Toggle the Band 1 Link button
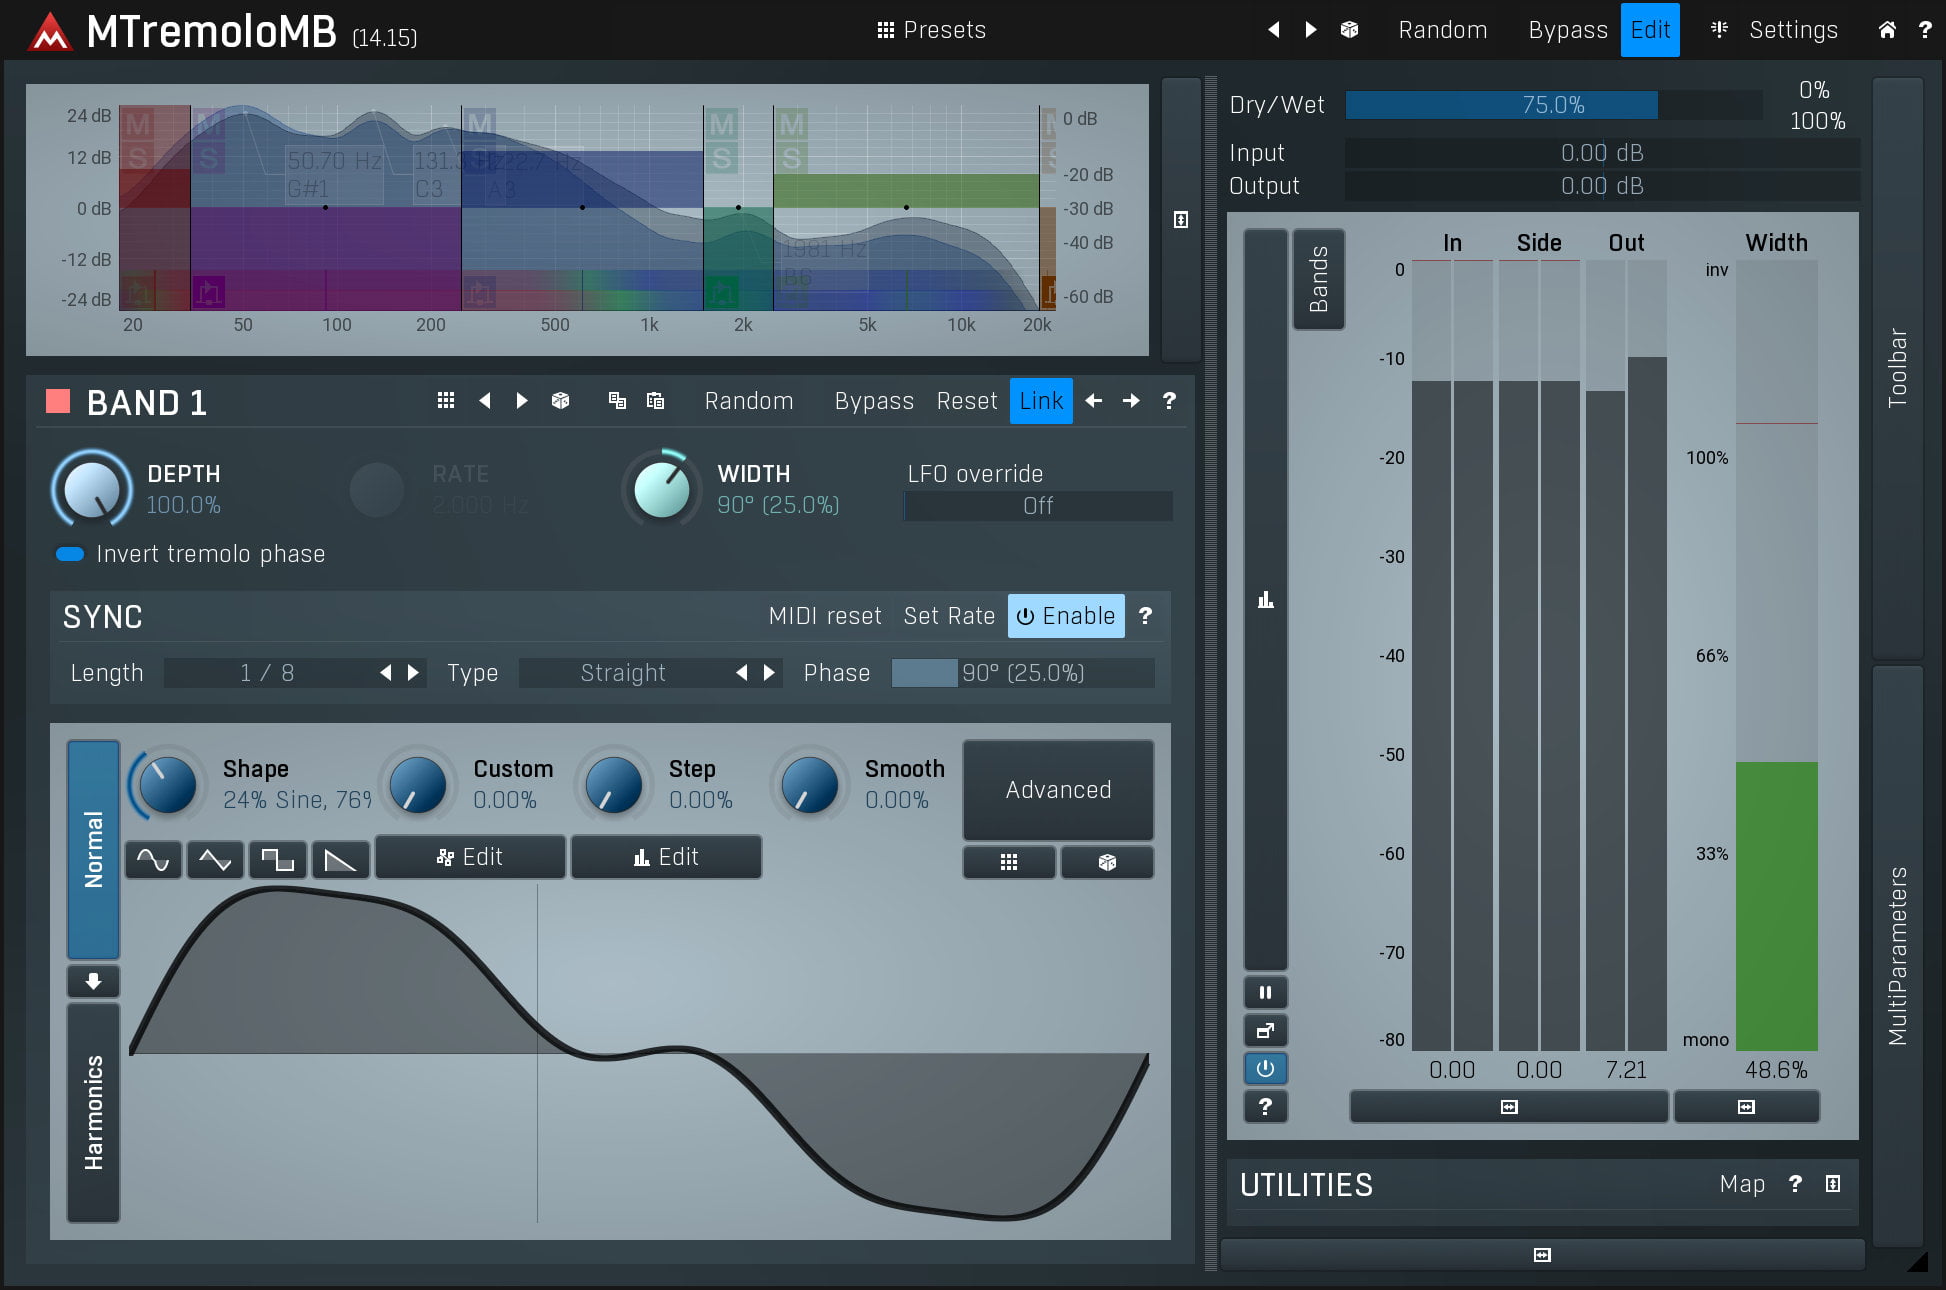The width and height of the screenshot is (1946, 1290). 1041,401
